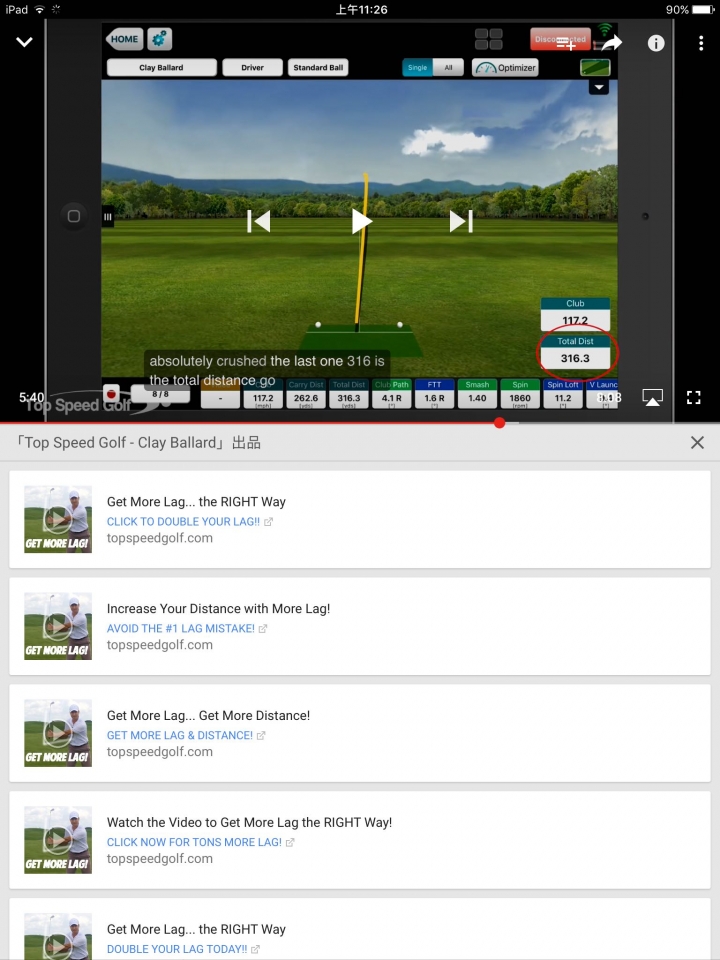Viewport: 720px width, 960px height.
Task: Tap the red record button in golf app
Action: (111, 394)
